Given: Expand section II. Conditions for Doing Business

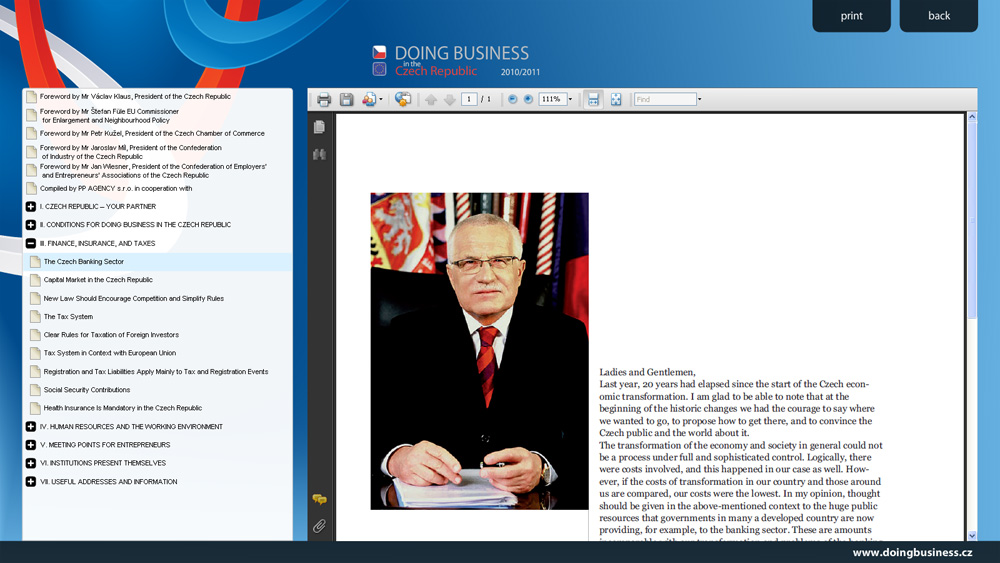Looking at the screenshot, I should point(31,224).
